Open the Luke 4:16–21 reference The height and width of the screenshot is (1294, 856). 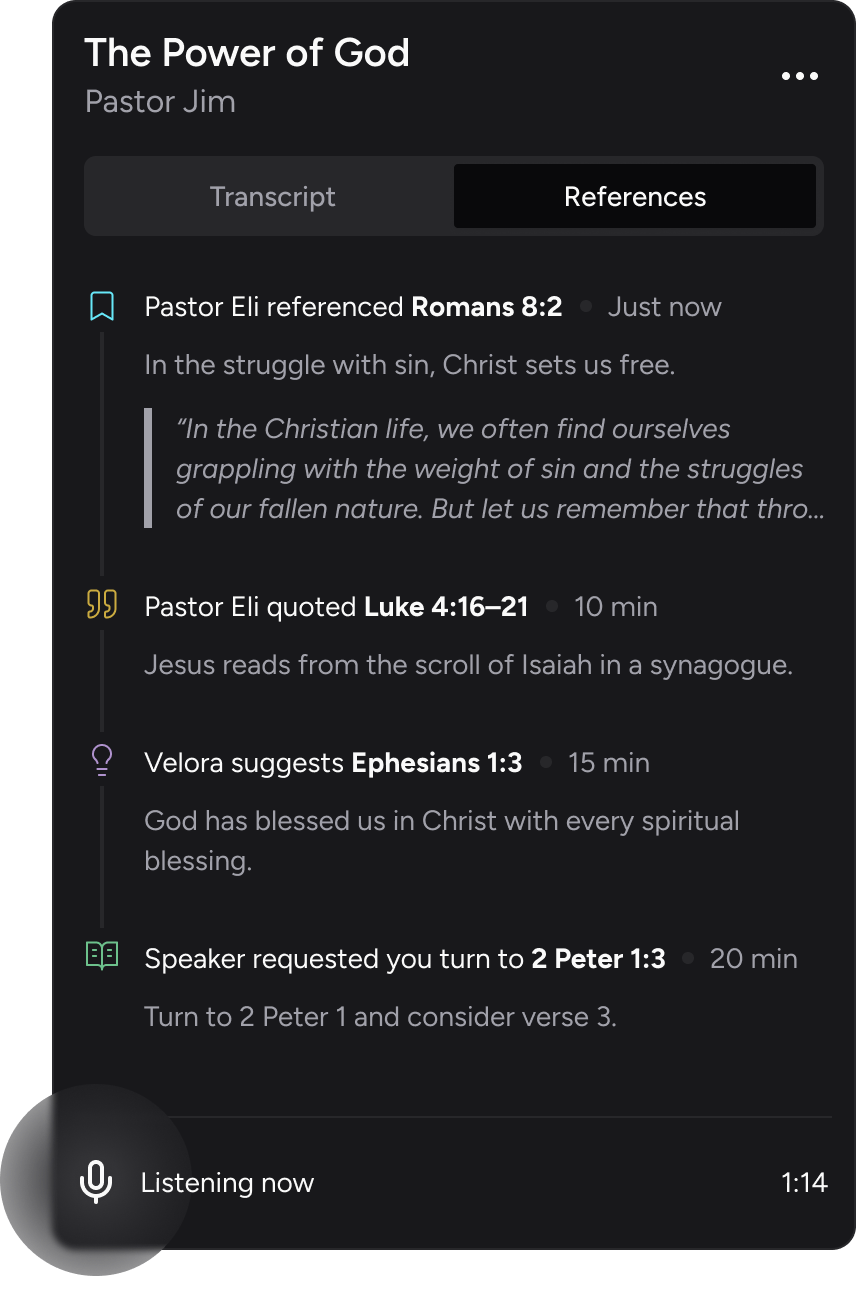click(446, 606)
